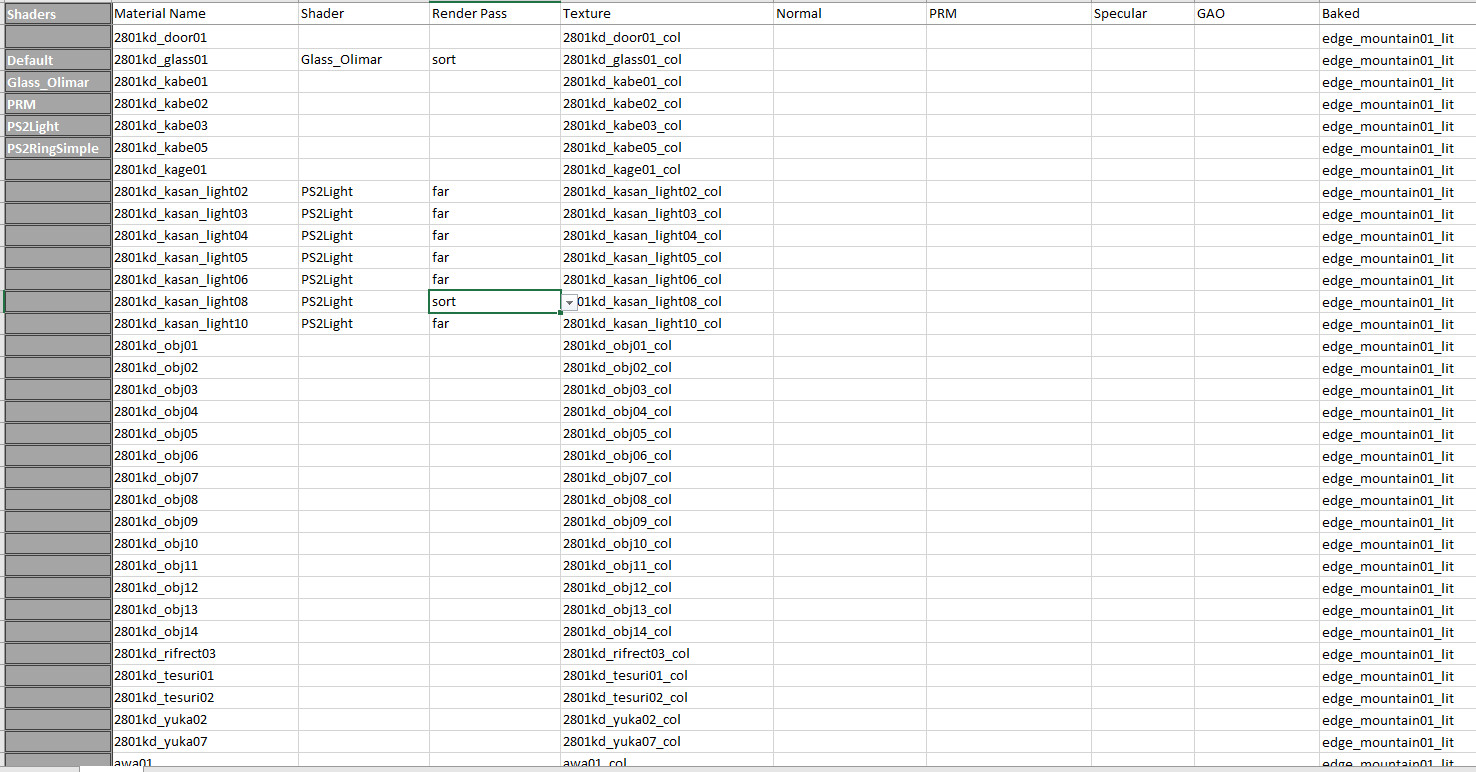Click the Baked column header
This screenshot has height=772, width=1476.
[x=1341, y=13]
